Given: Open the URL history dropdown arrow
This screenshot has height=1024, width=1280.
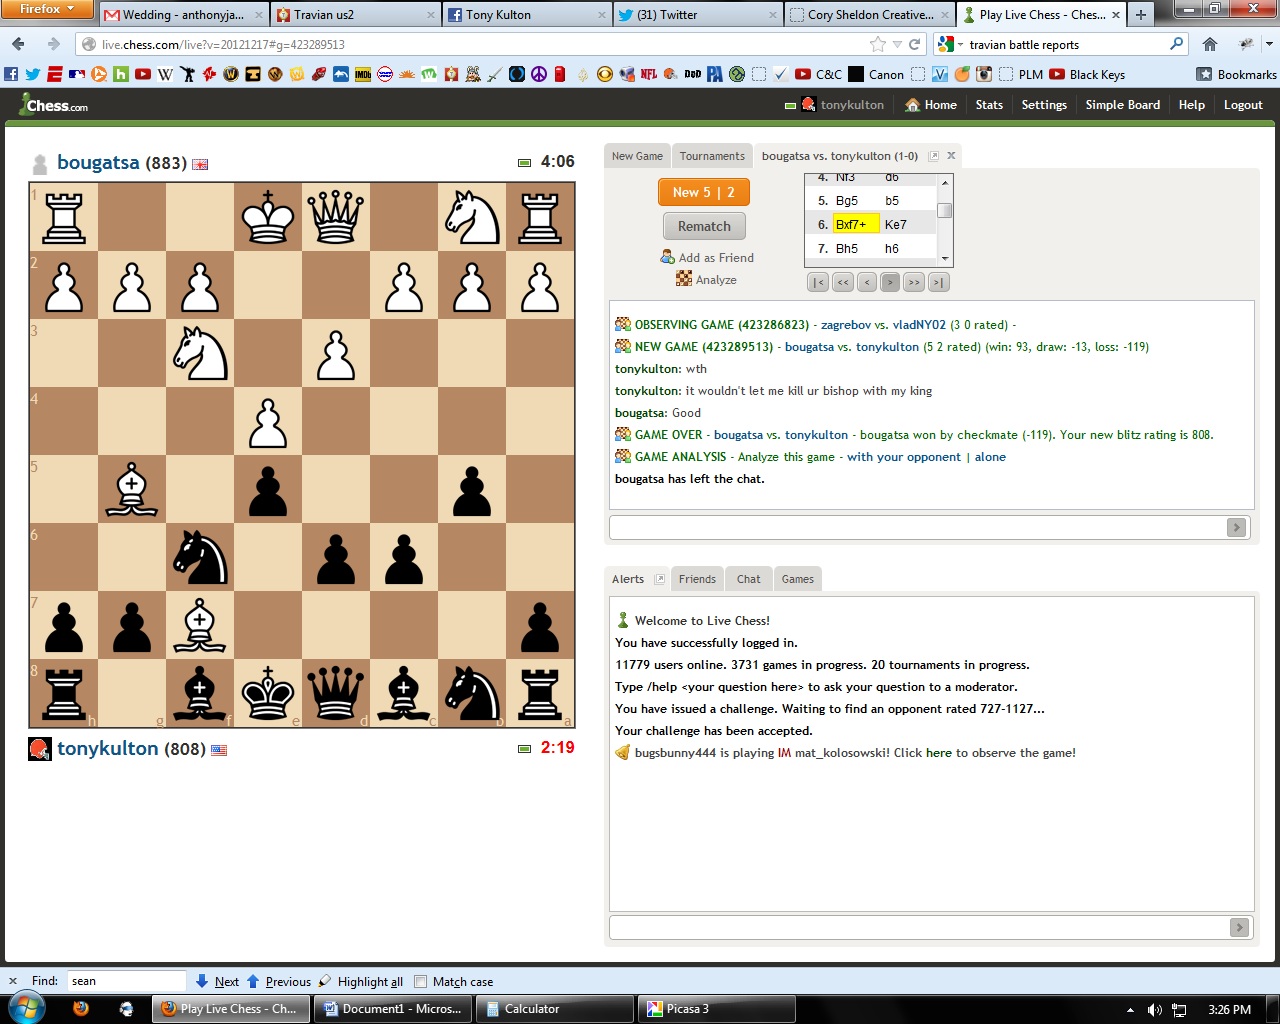Looking at the screenshot, I should [x=897, y=44].
